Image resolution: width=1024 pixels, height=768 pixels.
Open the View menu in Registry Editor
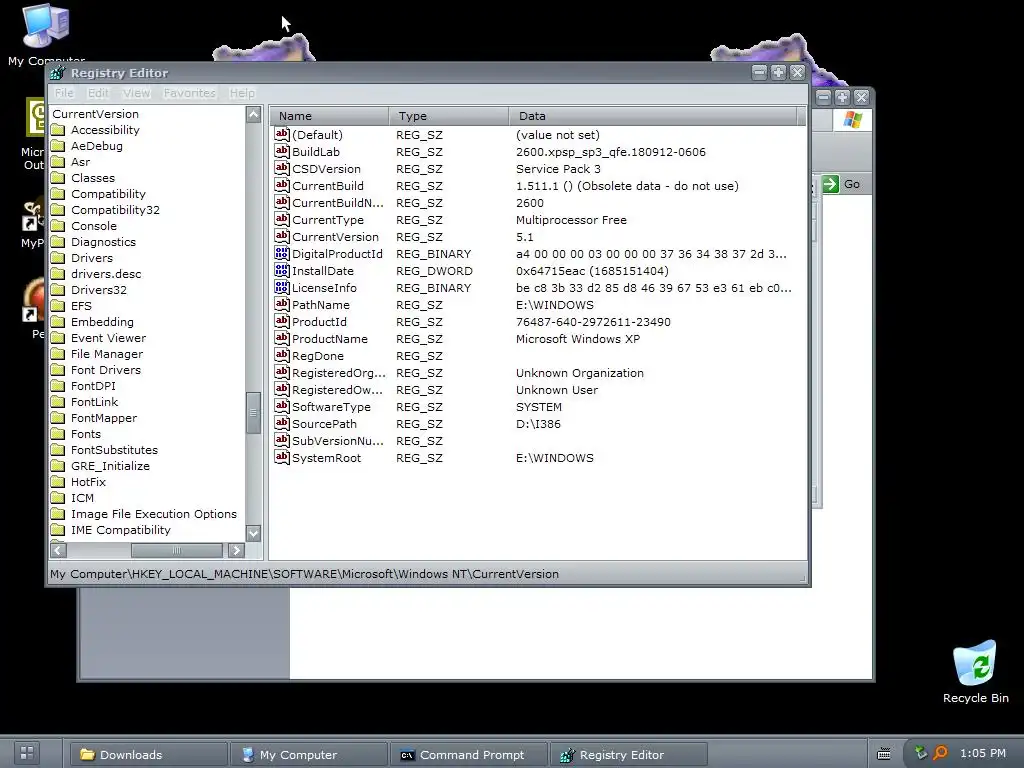(136, 93)
